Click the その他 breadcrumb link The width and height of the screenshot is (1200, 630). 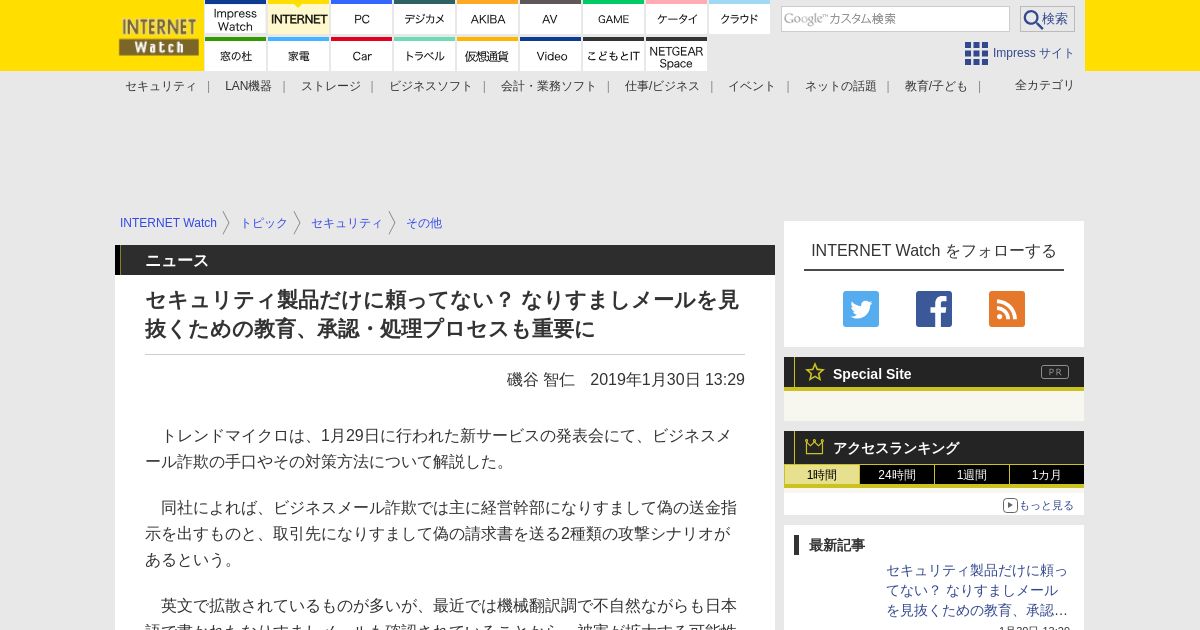pos(424,223)
